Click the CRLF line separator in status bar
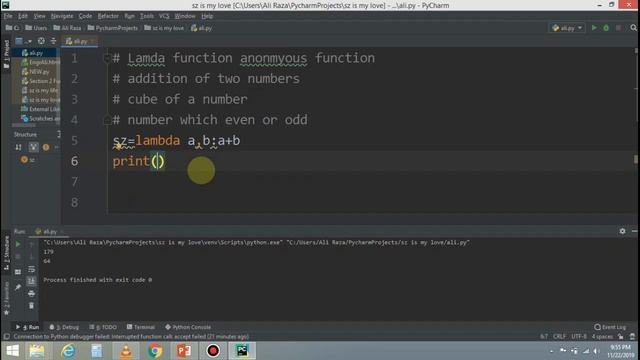Image resolution: width=640 pixels, height=360 pixels. [559, 336]
